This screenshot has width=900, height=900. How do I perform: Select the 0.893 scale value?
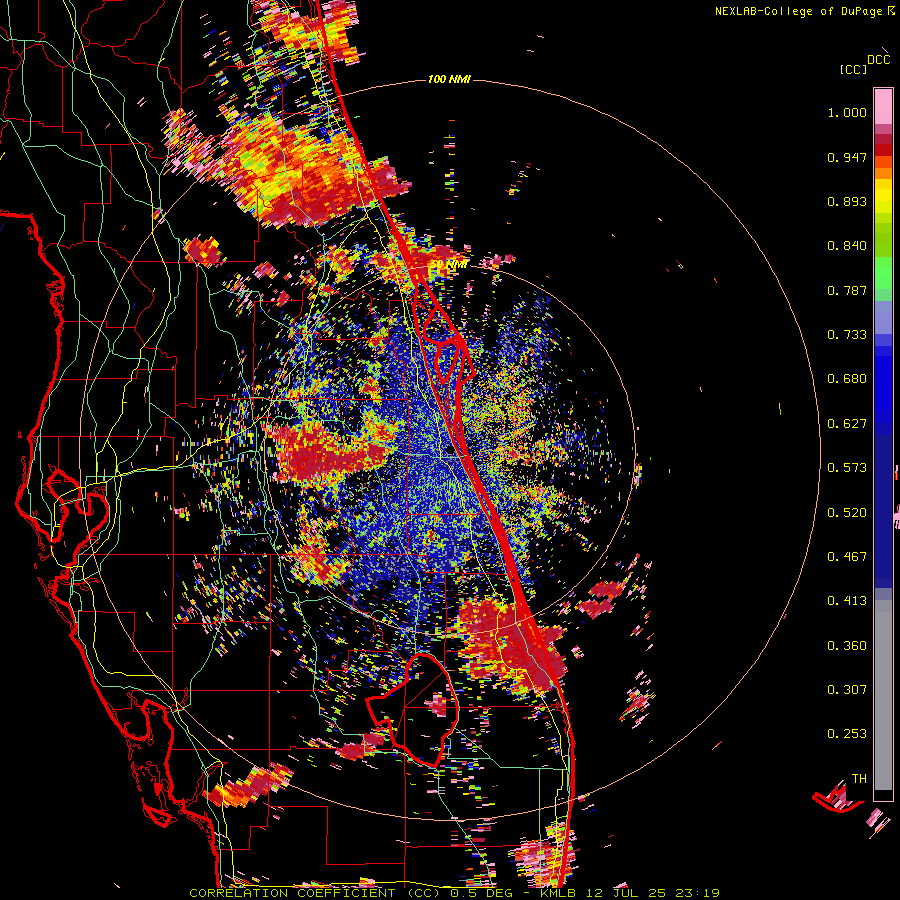click(847, 201)
